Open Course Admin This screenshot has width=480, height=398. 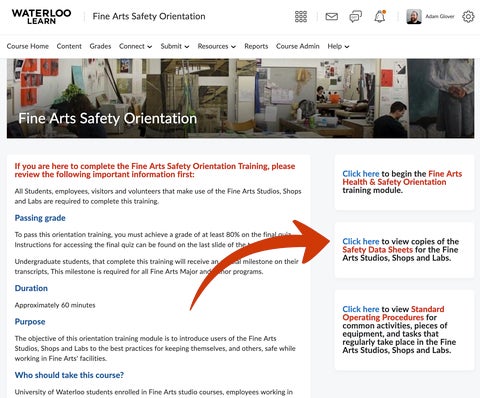click(297, 46)
